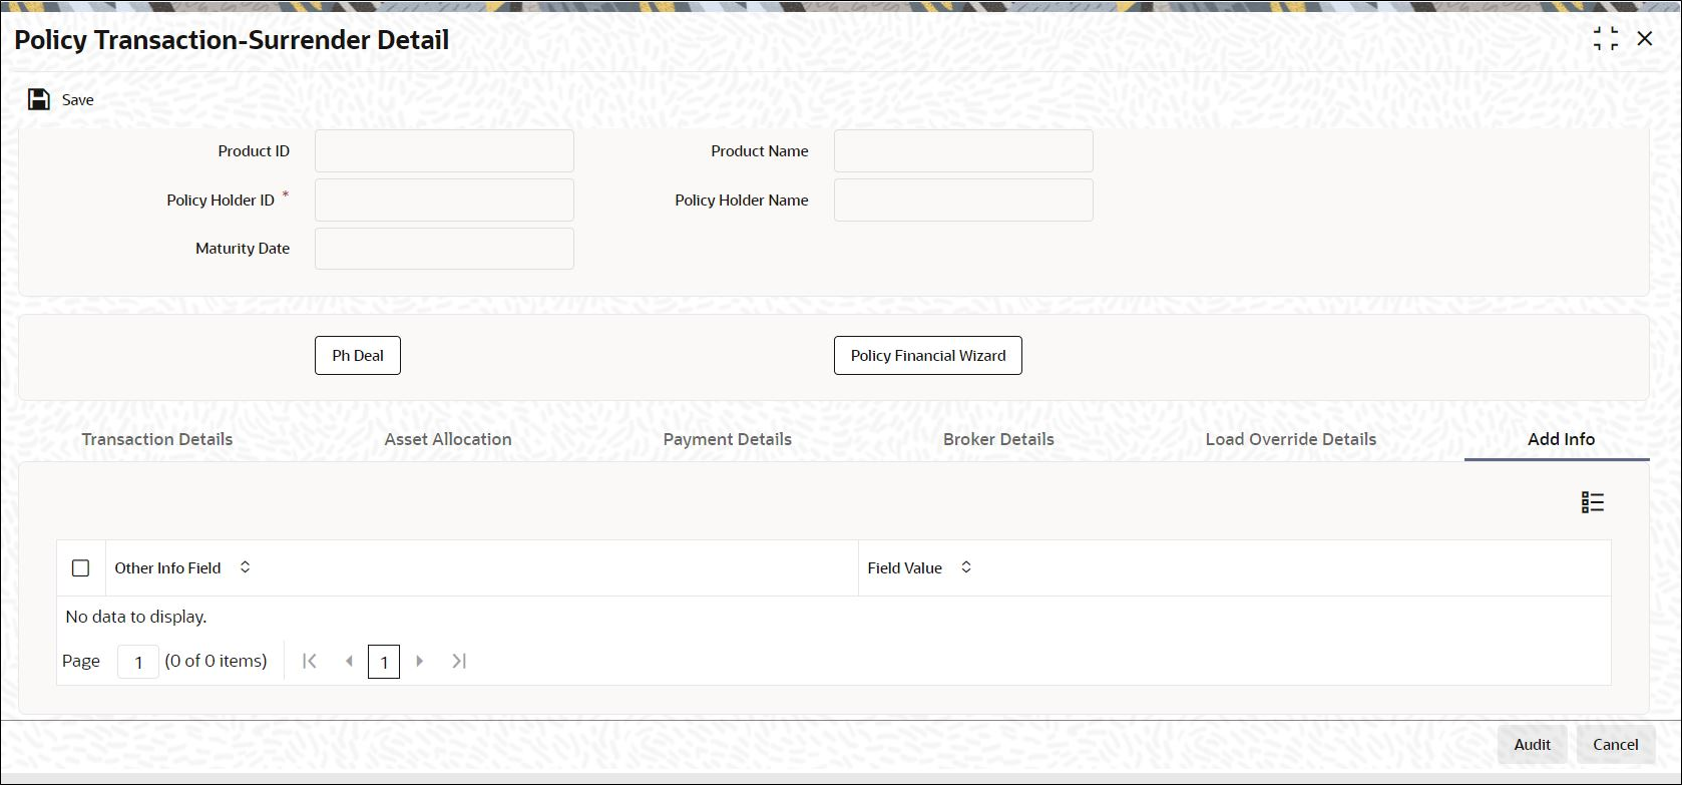Screen dimensions: 1682x785
Task: Open the single record view icon
Action: point(1592,502)
